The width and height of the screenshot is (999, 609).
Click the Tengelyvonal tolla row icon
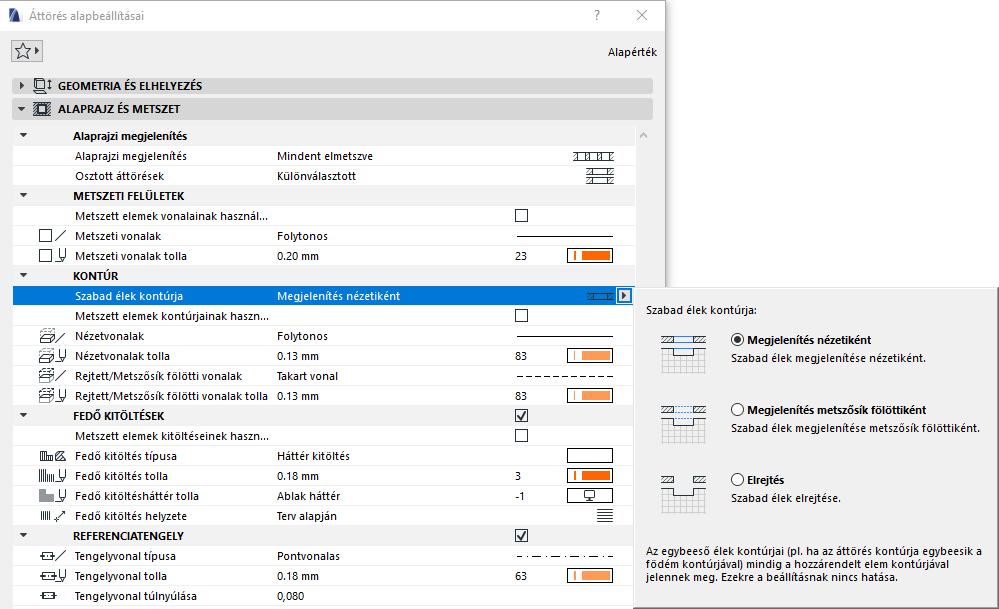click(x=52, y=576)
